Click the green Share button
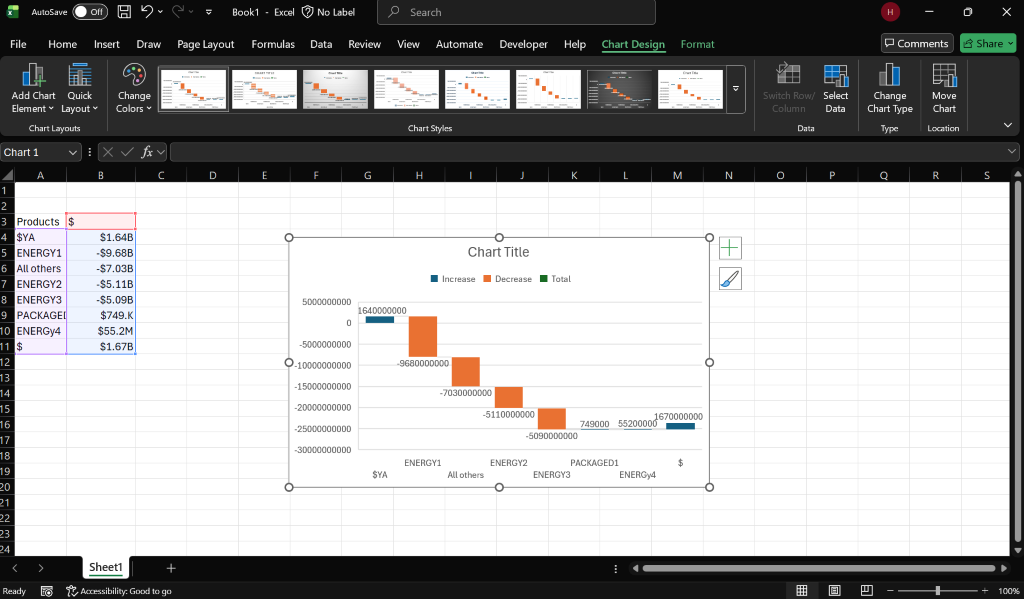 pyautogui.click(x=988, y=43)
